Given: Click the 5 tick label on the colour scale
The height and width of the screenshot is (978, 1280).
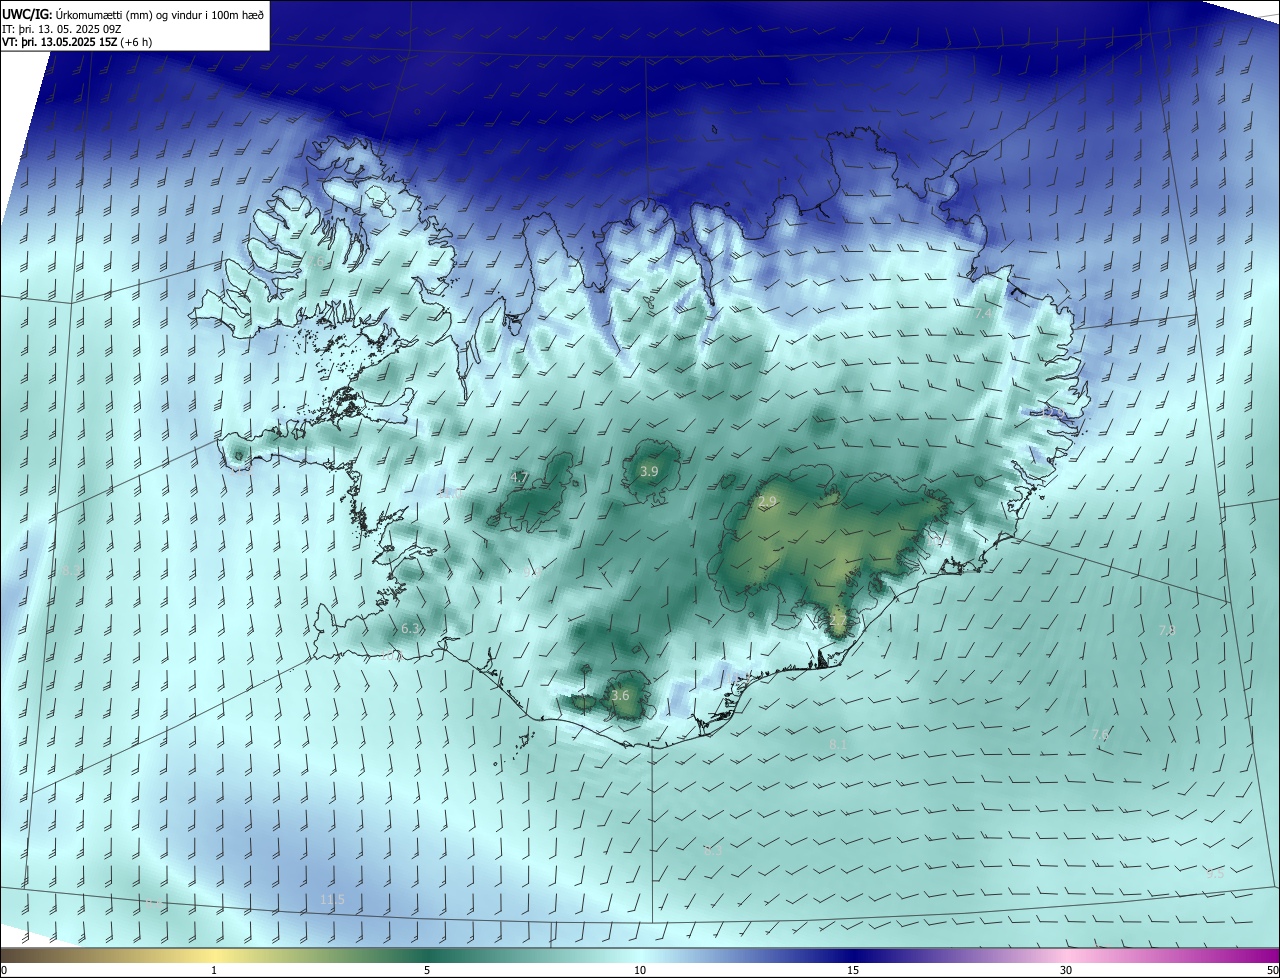Looking at the screenshot, I should pos(427,971).
